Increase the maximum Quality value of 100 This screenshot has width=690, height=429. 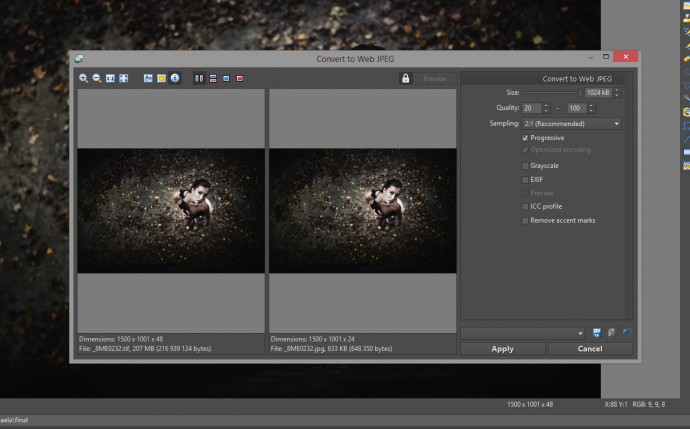[591, 106]
